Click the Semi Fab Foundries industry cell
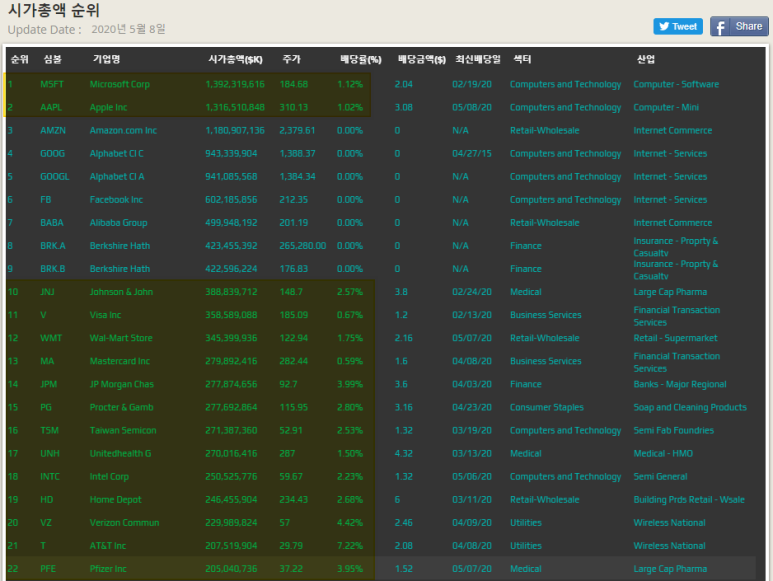Screen dimensions: 773x581 click(x=673, y=431)
